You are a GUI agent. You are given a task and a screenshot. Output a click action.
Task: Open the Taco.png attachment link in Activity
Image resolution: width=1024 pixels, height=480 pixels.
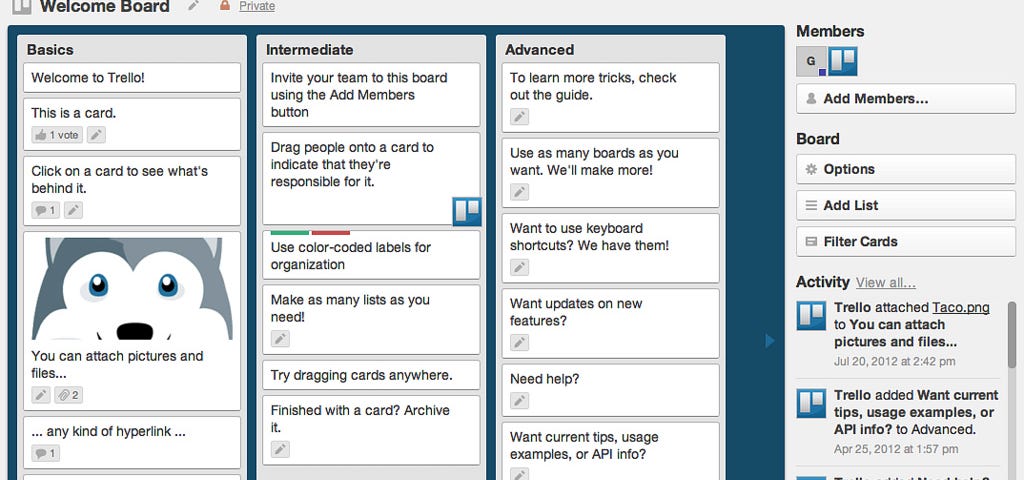pyautogui.click(x=961, y=308)
